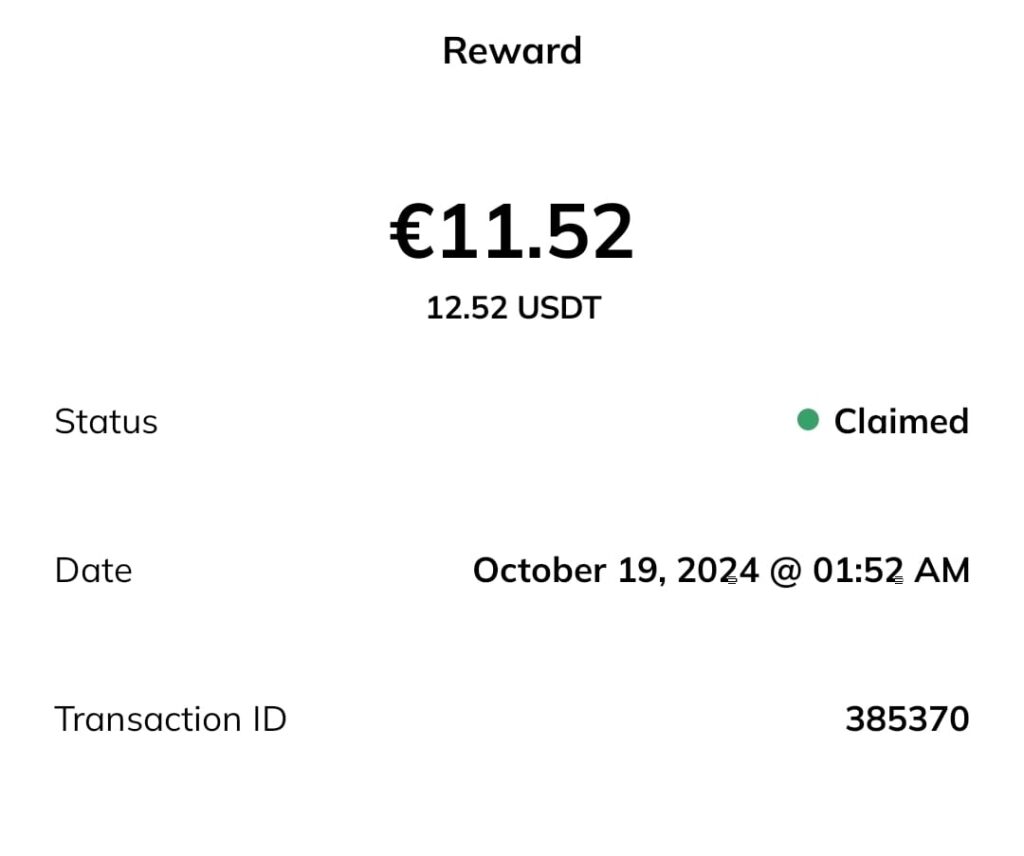Select the €11.52 reward amount
The image size is (1024, 856).
512,232
